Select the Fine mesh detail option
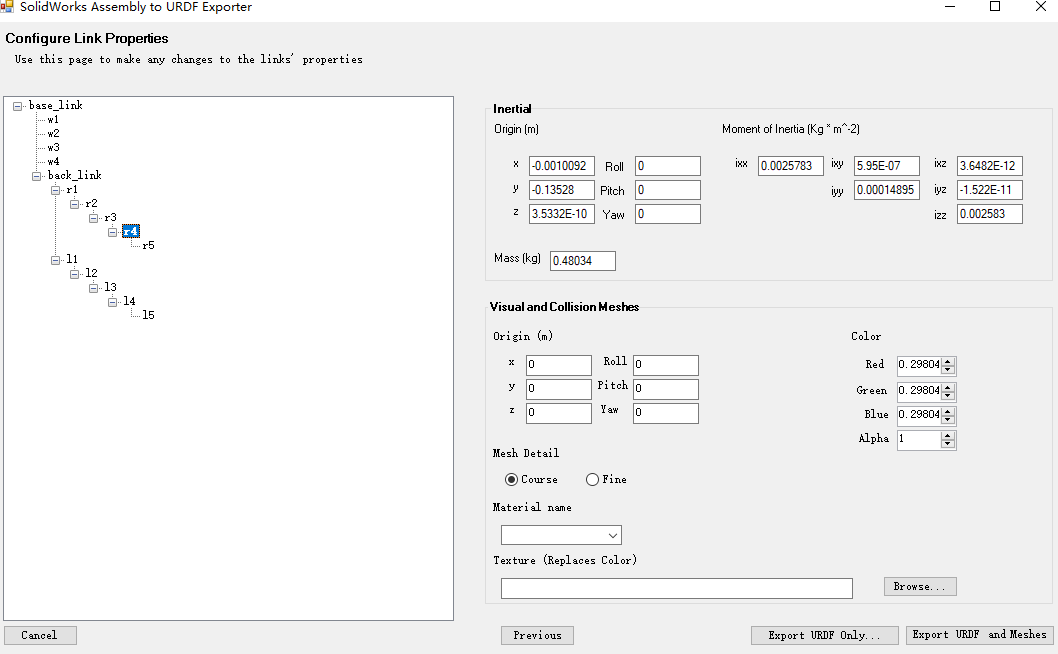Viewport: 1058px width, 654px height. (x=591, y=479)
